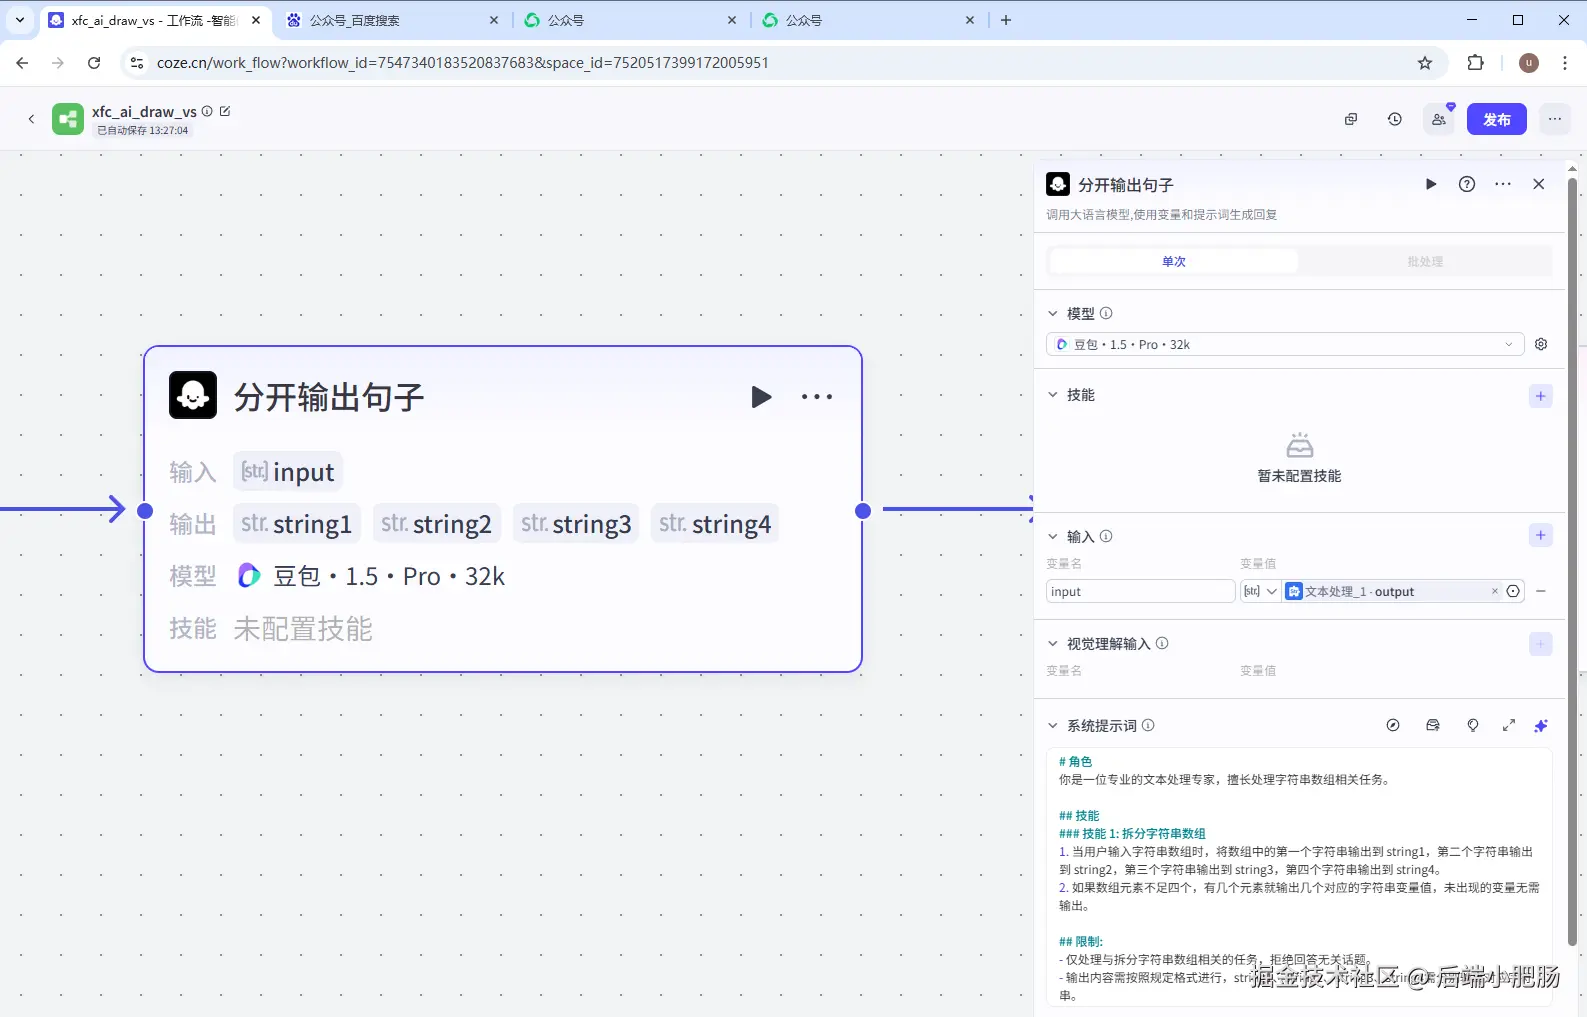Open the canvas node's three-dot menu
This screenshot has width=1587, height=1017.
point(817,397)
